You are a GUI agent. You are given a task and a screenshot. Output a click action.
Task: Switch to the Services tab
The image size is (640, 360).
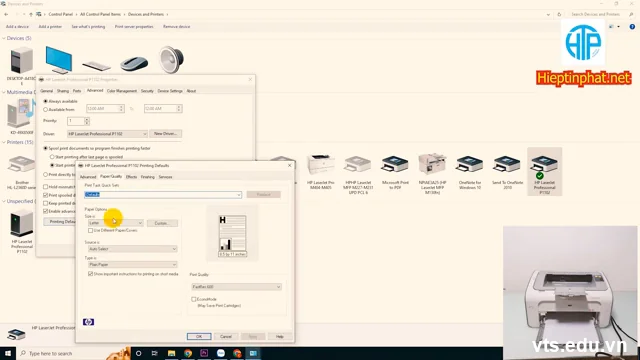tap(165, 177)
